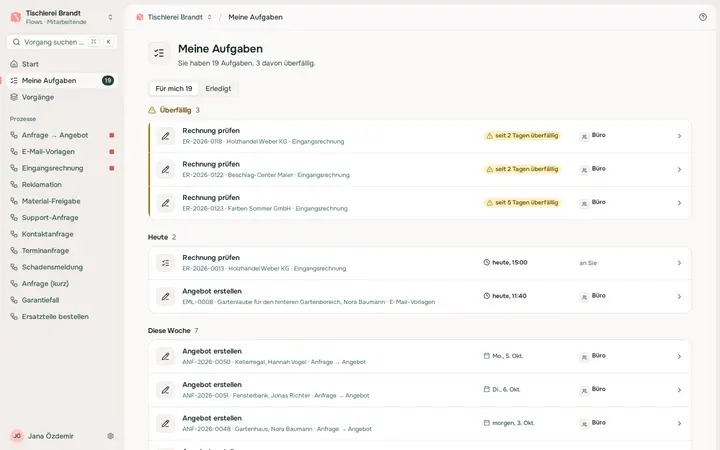
Task: Open the Support-Anfrage process
Action: click(62, 218)
